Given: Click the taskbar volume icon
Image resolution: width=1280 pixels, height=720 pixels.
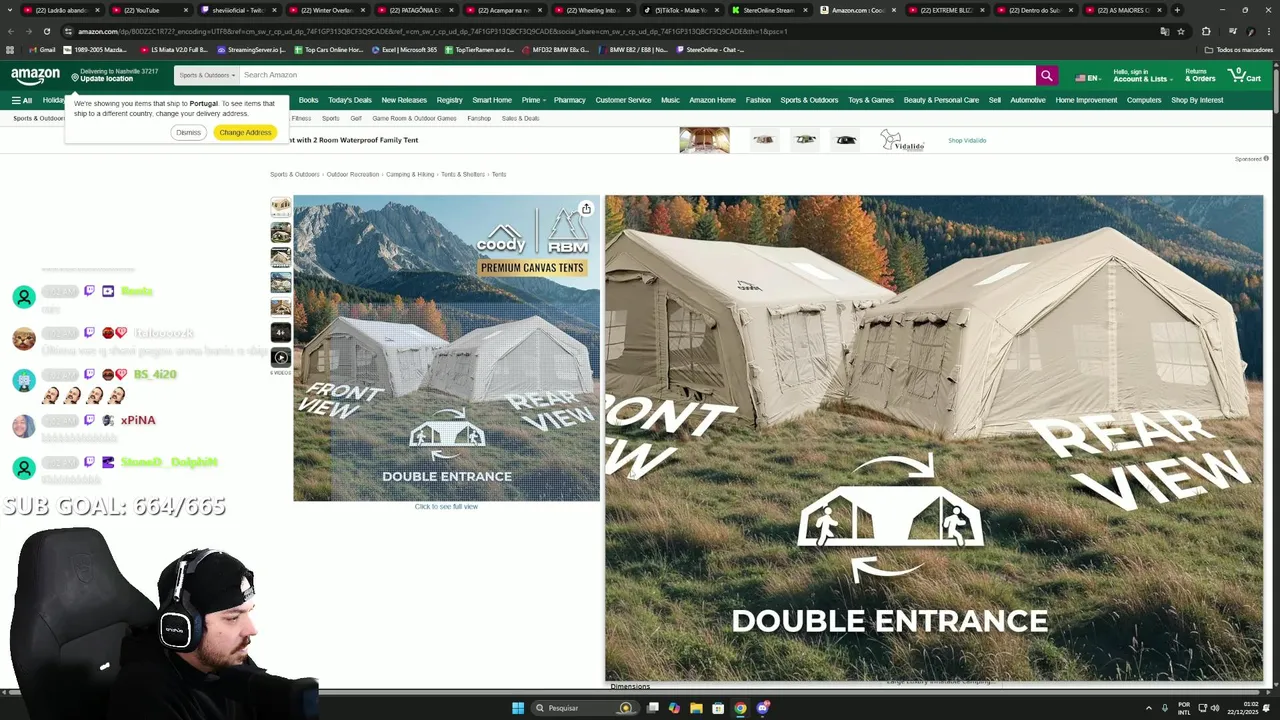Looking at the screenshot, I should pos(1215,708).
